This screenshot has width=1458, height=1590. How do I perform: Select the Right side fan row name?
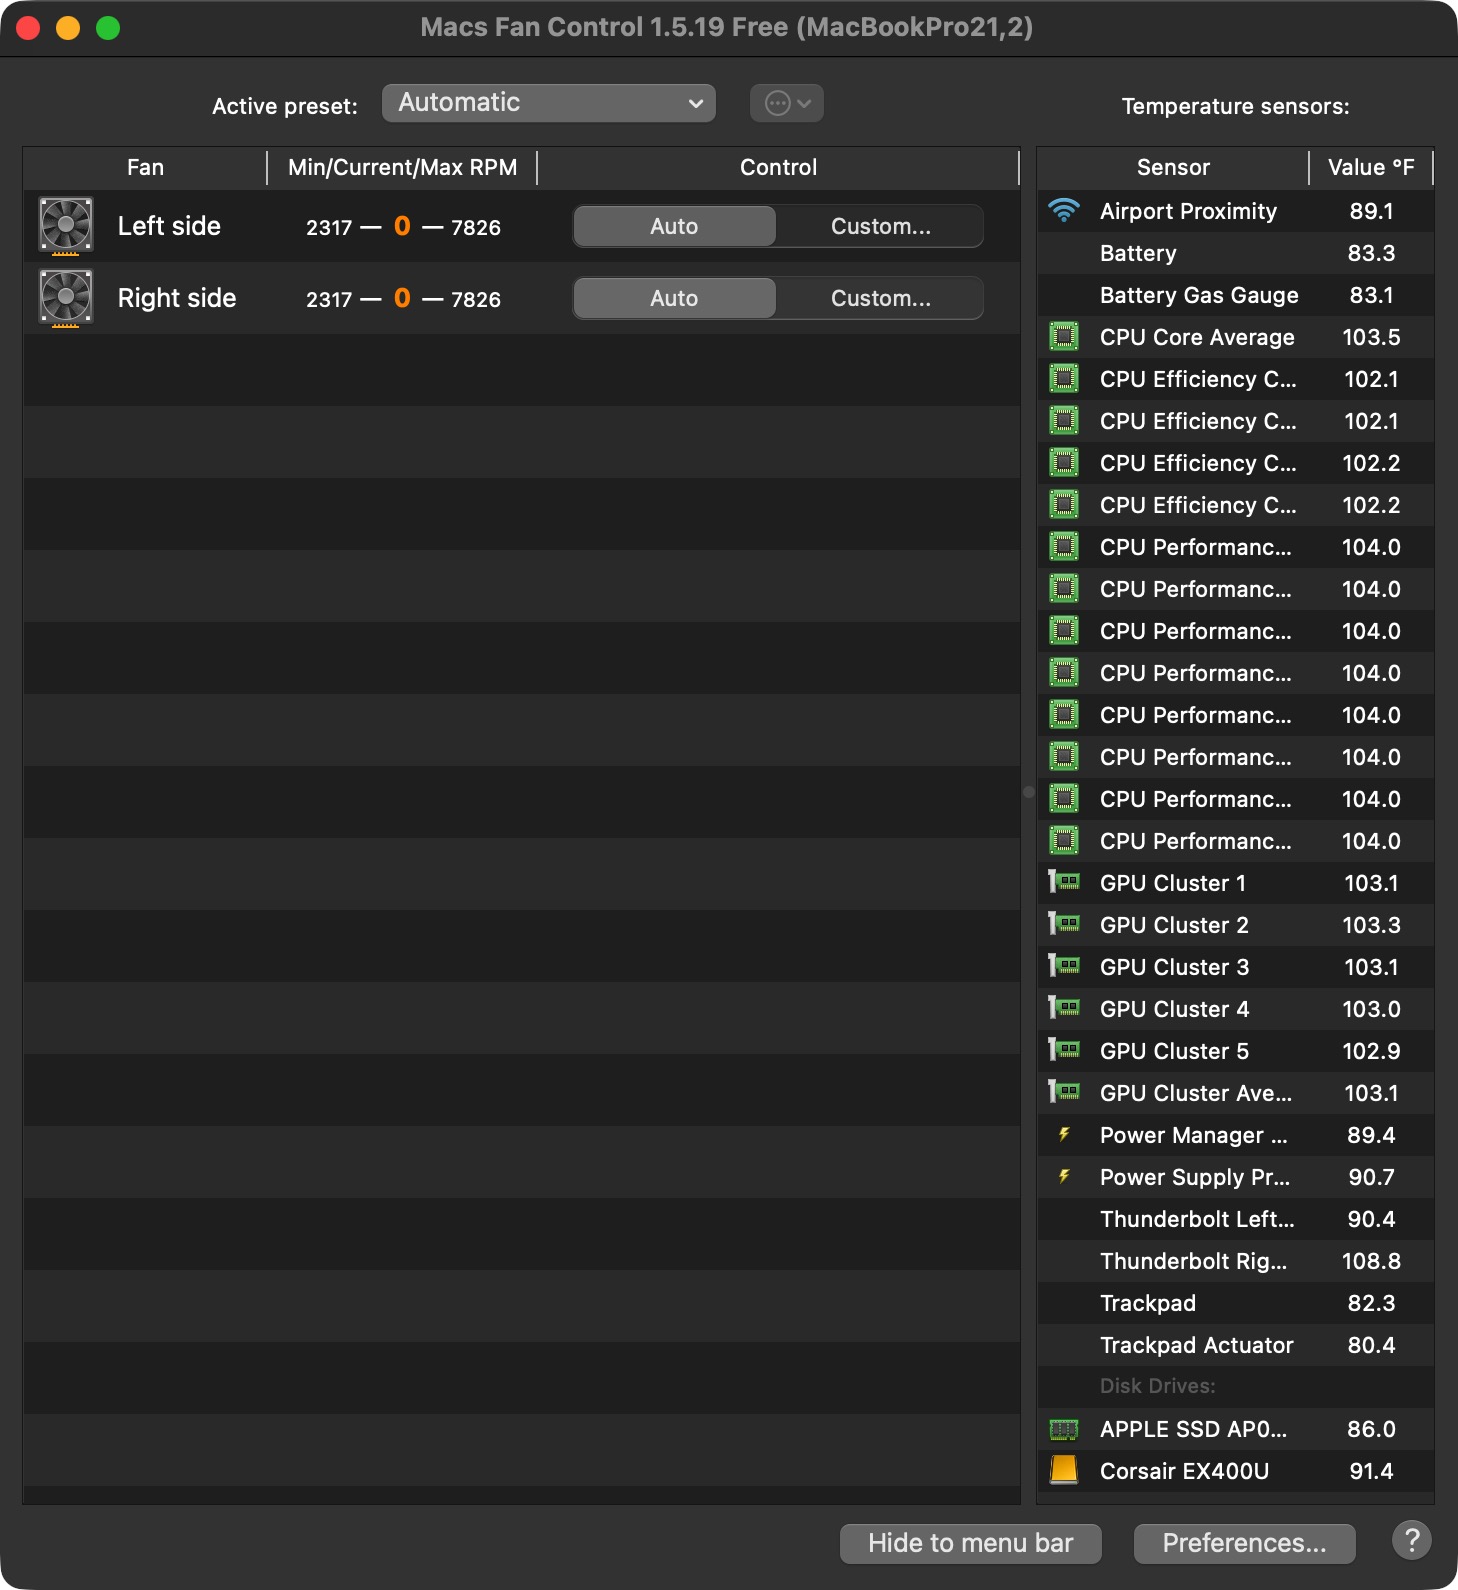(x=177, y=298)
